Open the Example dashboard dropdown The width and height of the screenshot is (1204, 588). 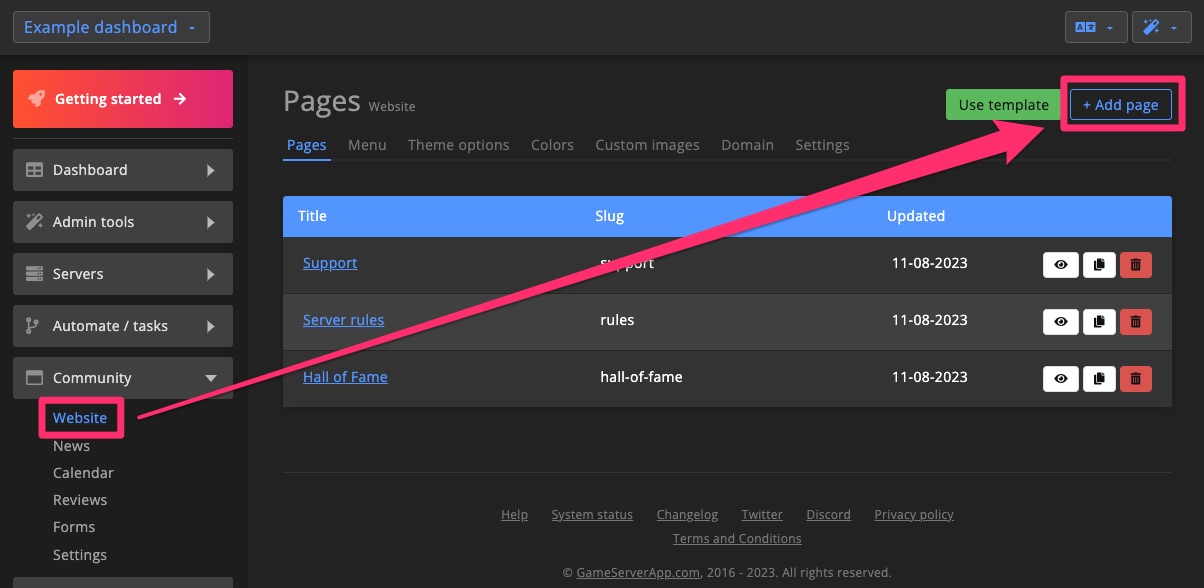pos(110,27)
